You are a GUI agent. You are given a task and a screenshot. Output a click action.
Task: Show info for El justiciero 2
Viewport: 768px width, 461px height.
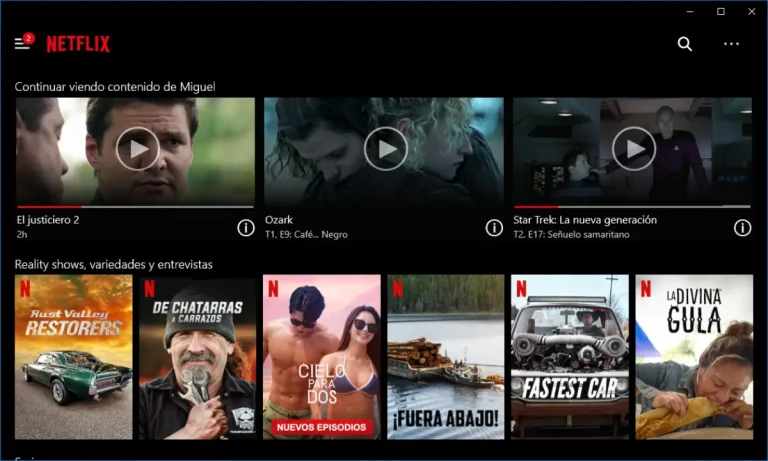tap(246, 227)
